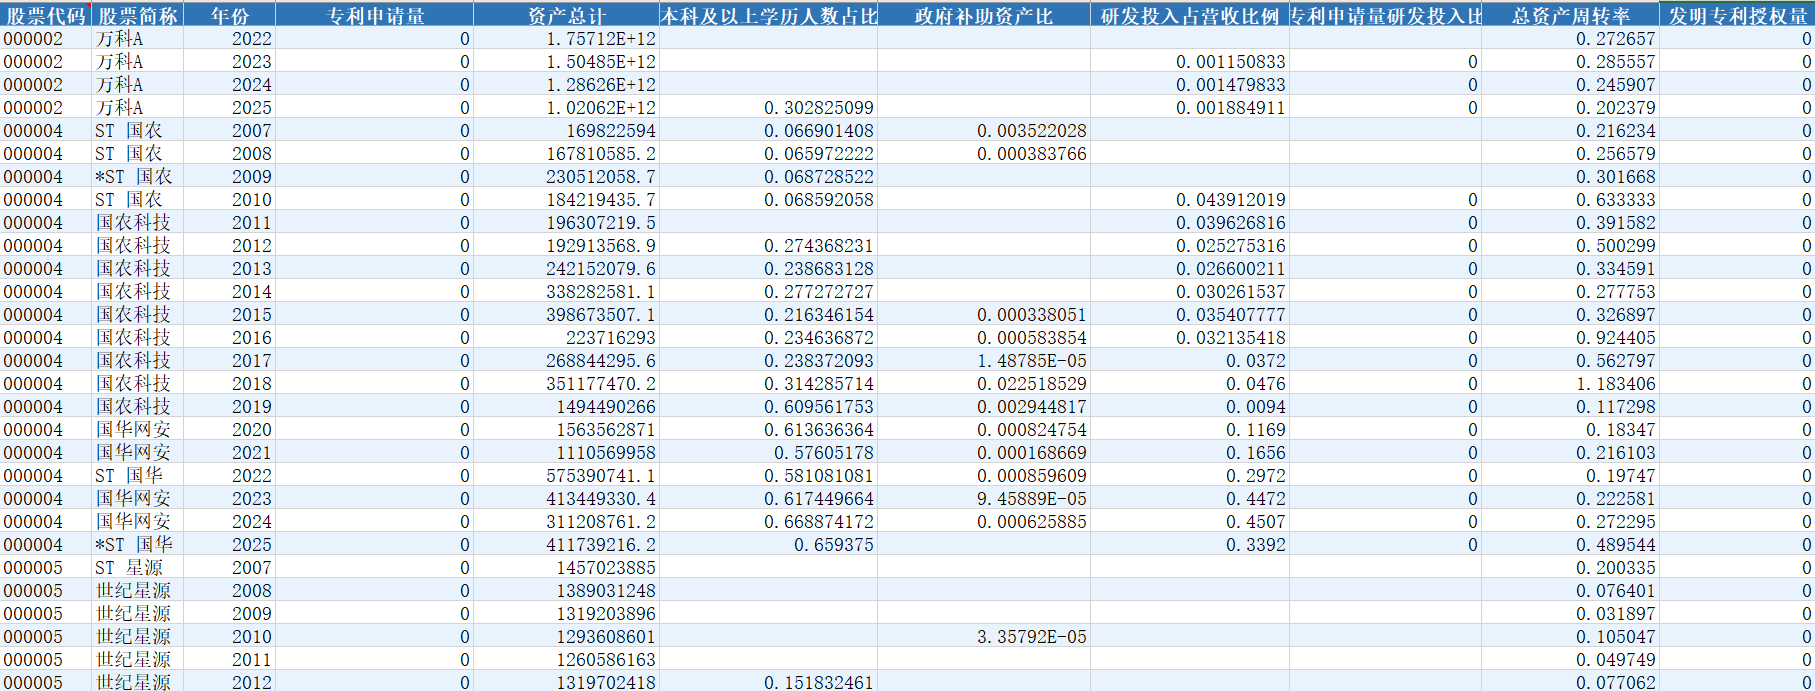Select the asset value 1.75712E+12

click(566, 38)
